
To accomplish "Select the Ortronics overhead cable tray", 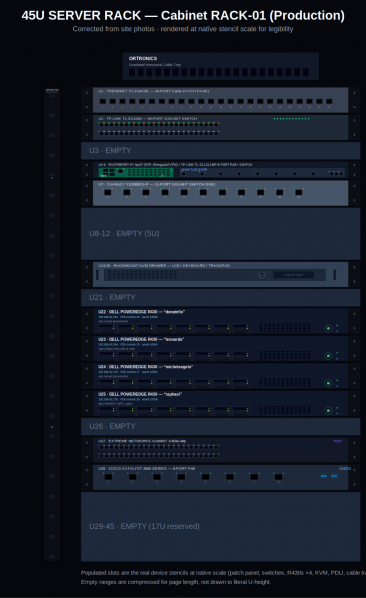I will click(220, 66).
